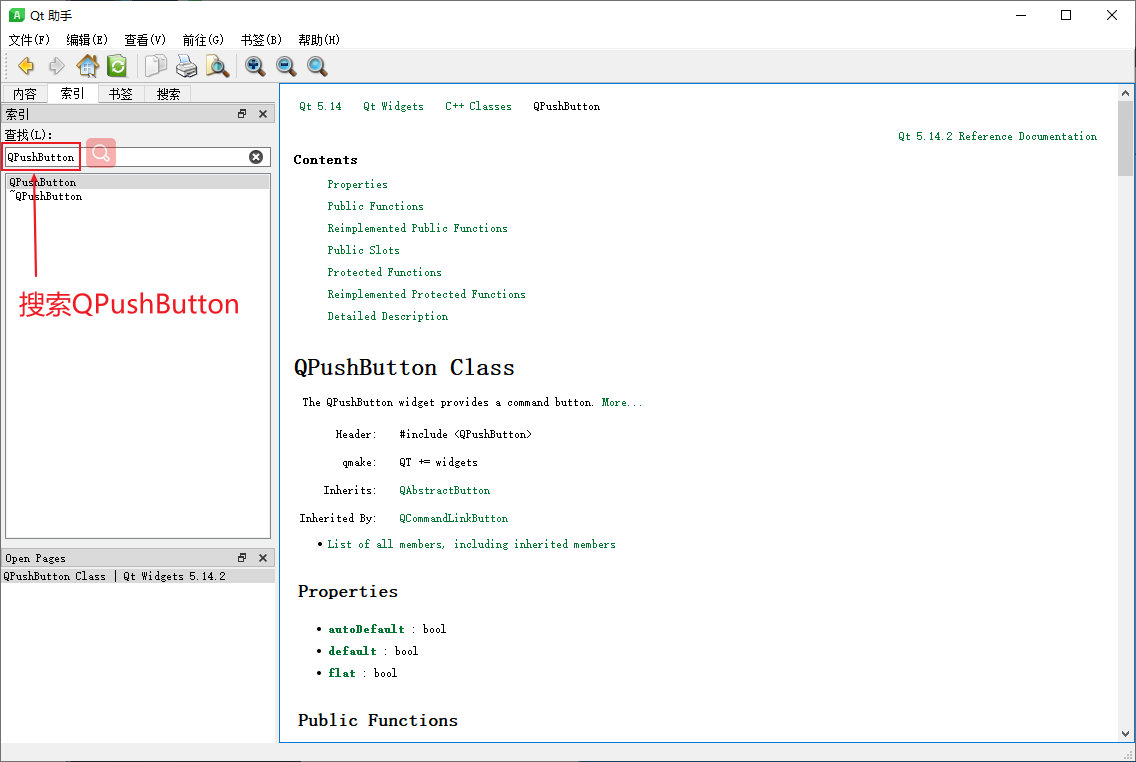
Task: Jump to Detailed Description in Contents
Action: click(388, 317)
